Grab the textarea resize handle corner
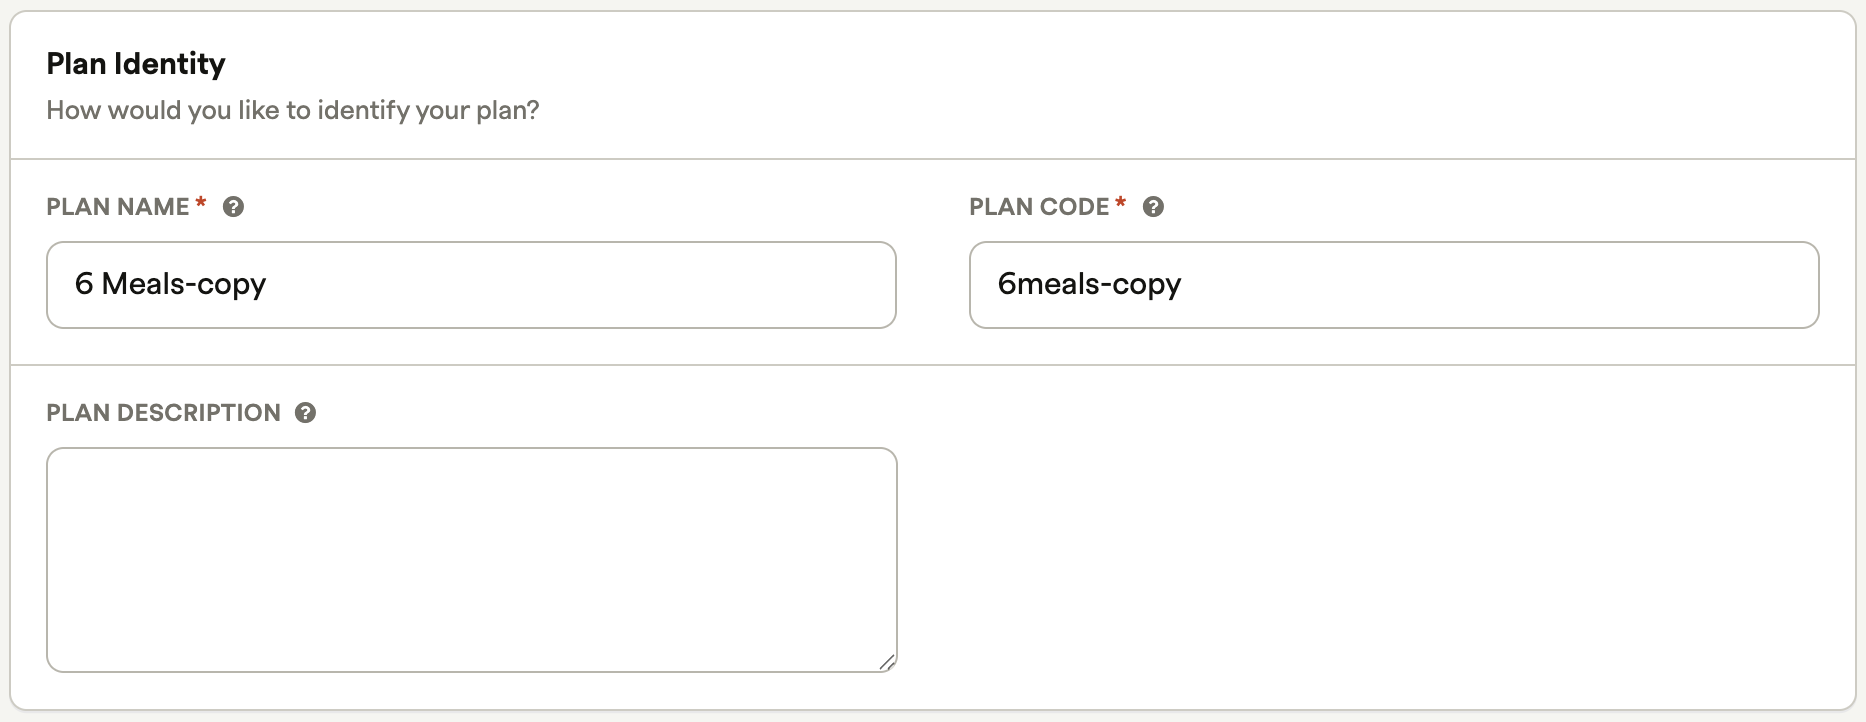Viewport: 1866px width, 722px height. click(x=886, y=662)
